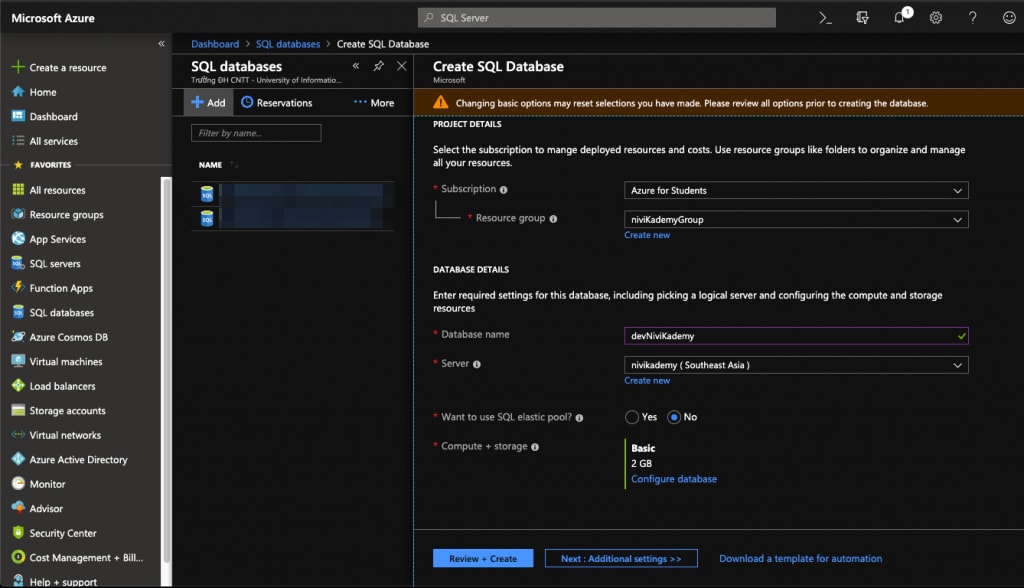1024x588 pixels.
Task: Click the Function Apps lightning icon
Action: (x=18, y=287)
